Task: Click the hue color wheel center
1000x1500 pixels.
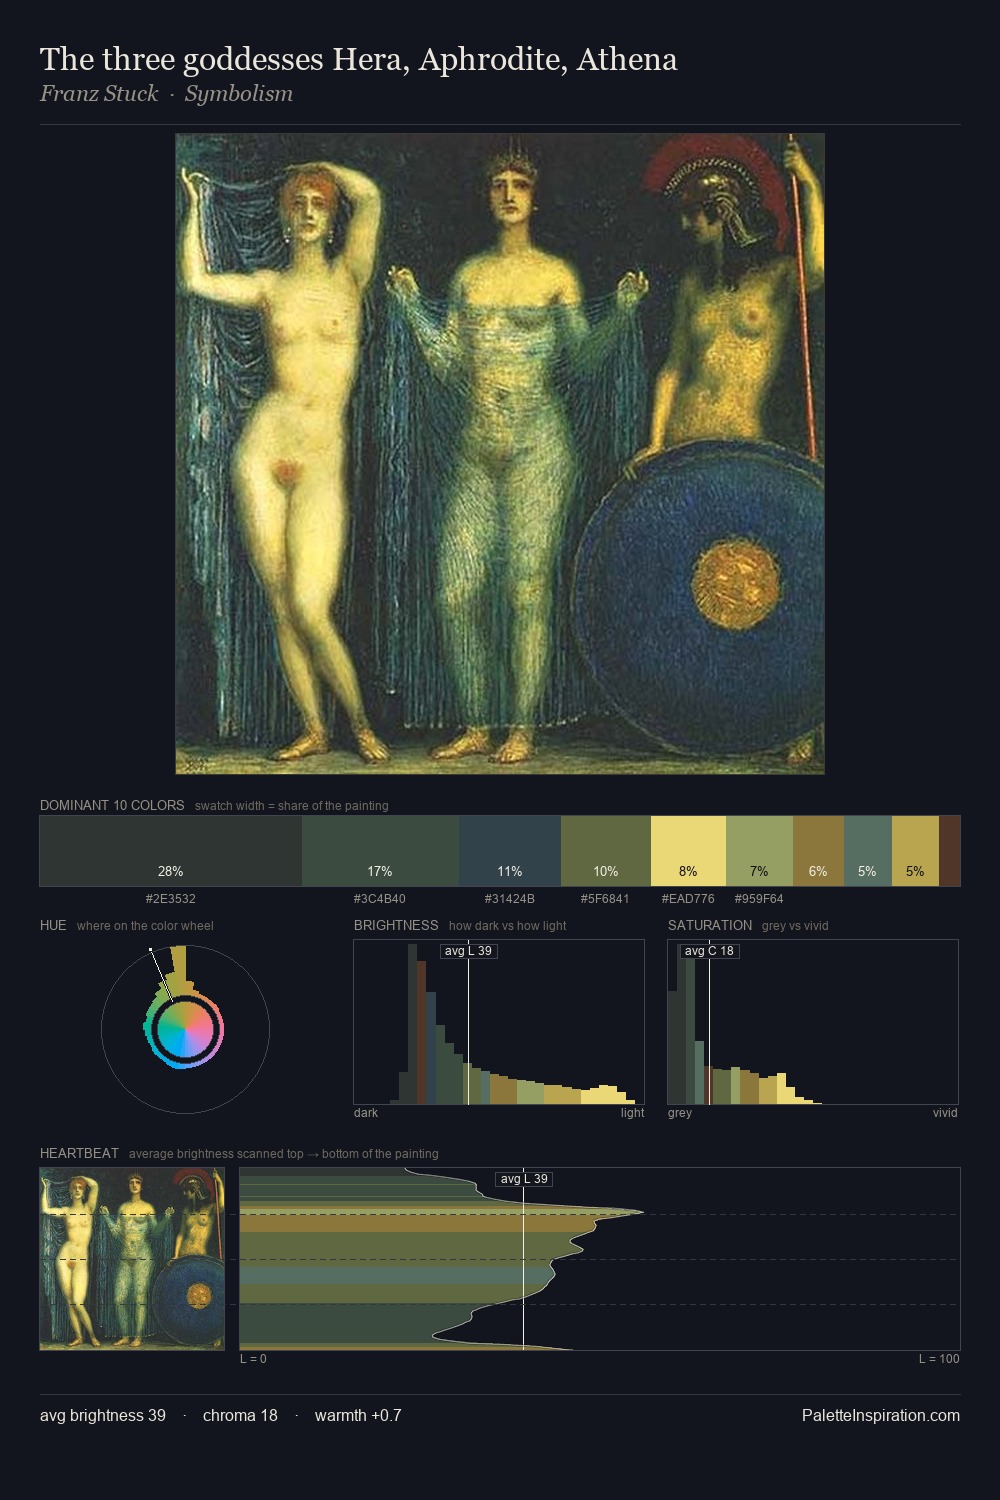Action: pyautogui.click(x=185, y=1029)
